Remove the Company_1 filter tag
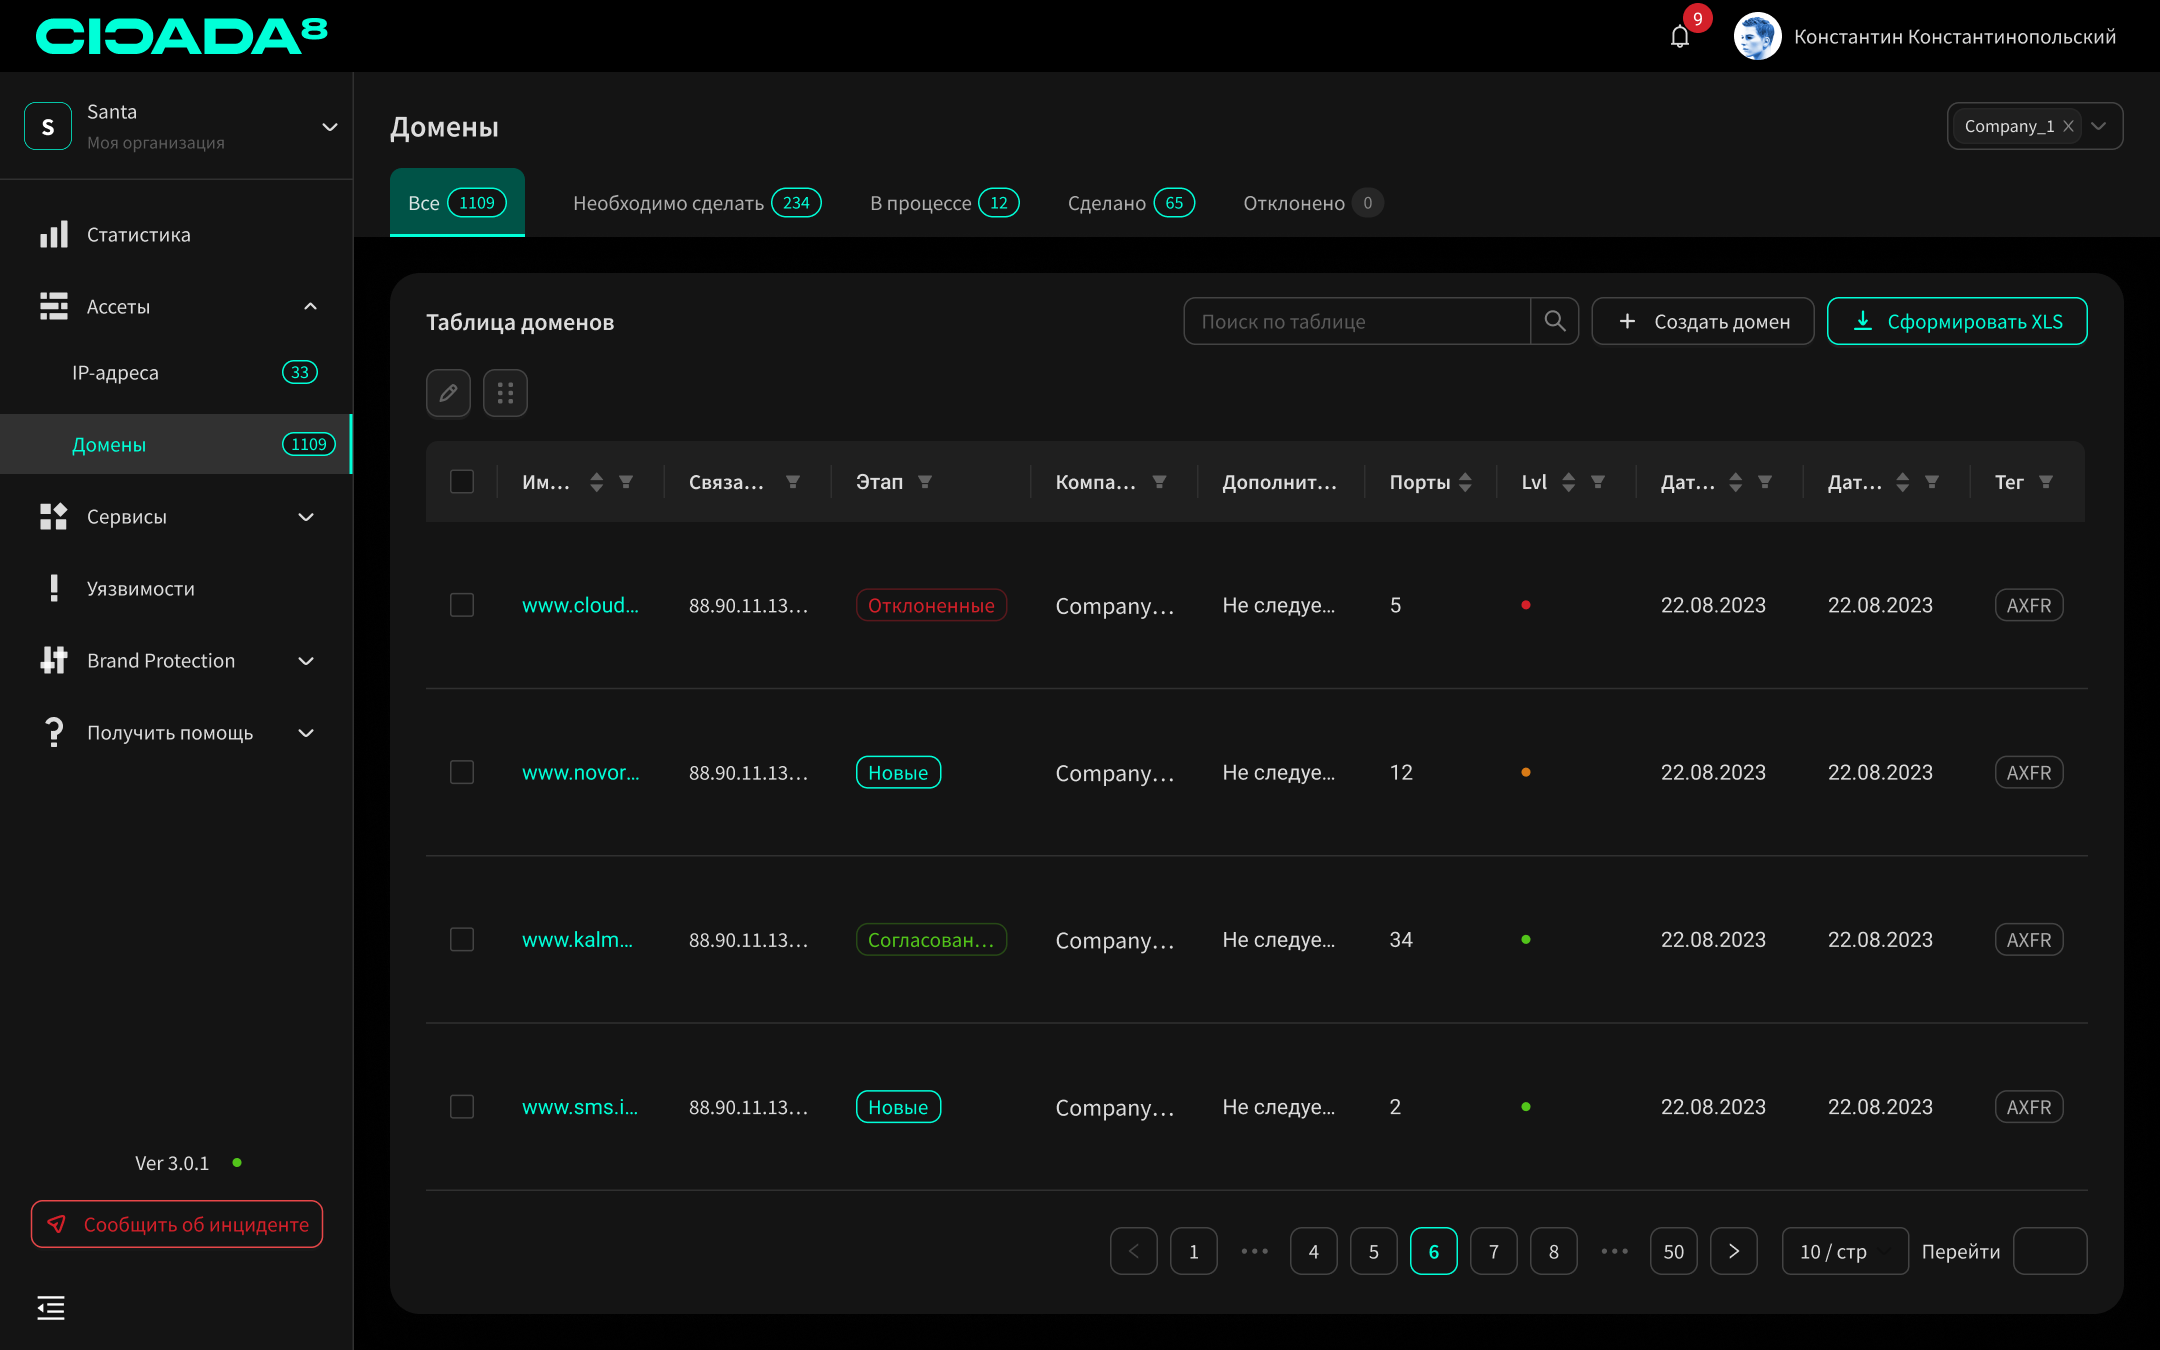This screenshot has width=2160, height=1350. tap(2068, 126)
